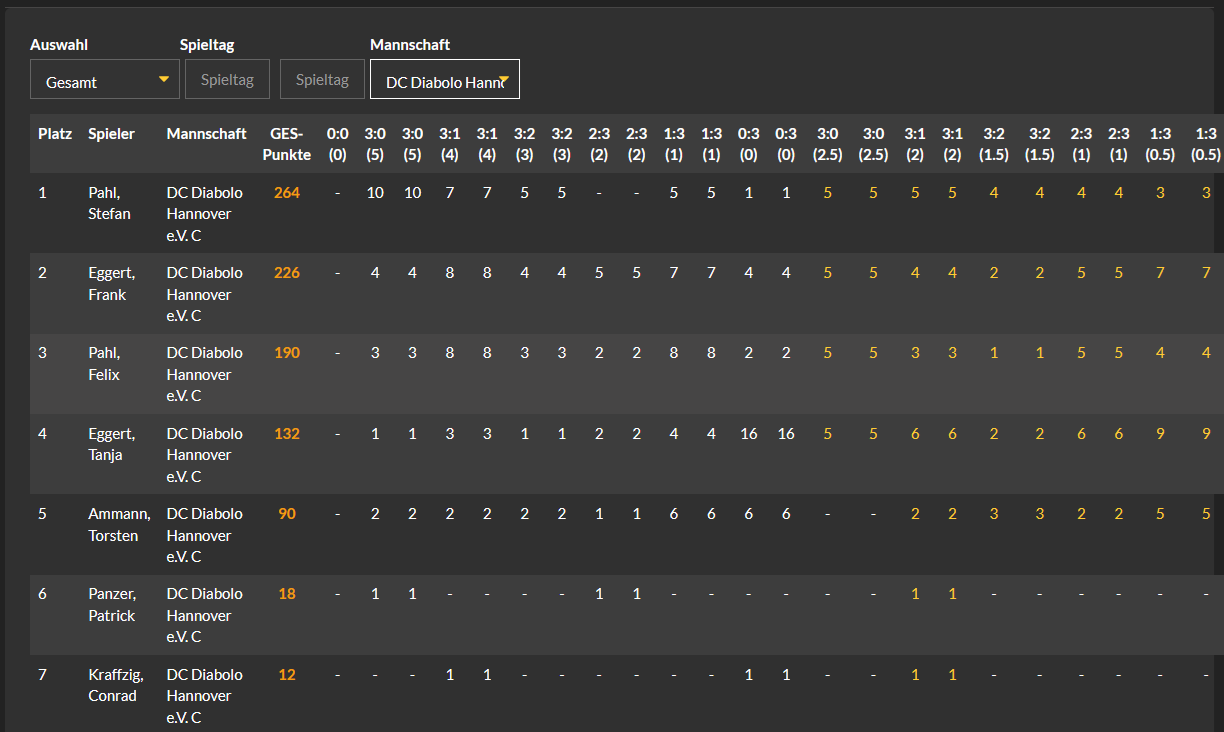This screenshot has height=732, width=1224.
Task: Click Platz number 7
Action: pos(42,674)
